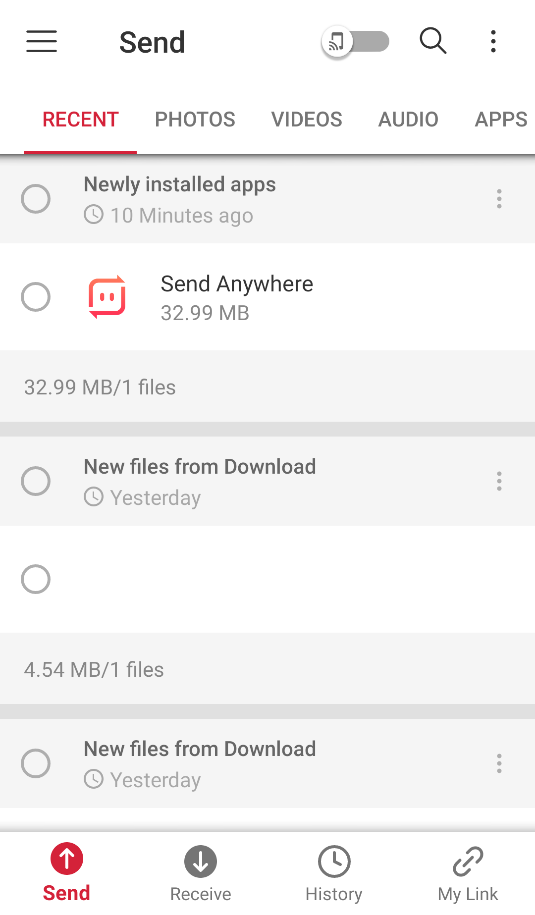Switch to the VIDEOS tab

tap(306, 120)
